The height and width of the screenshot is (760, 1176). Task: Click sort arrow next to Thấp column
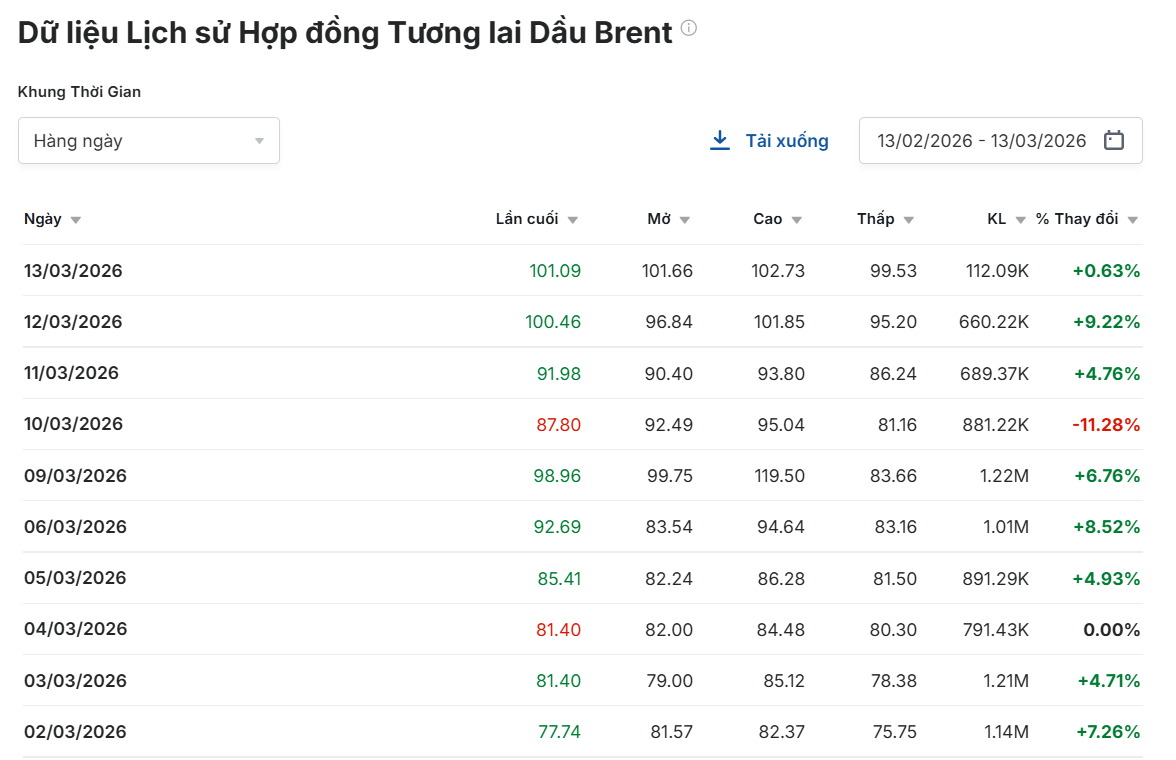pos(908,220)
